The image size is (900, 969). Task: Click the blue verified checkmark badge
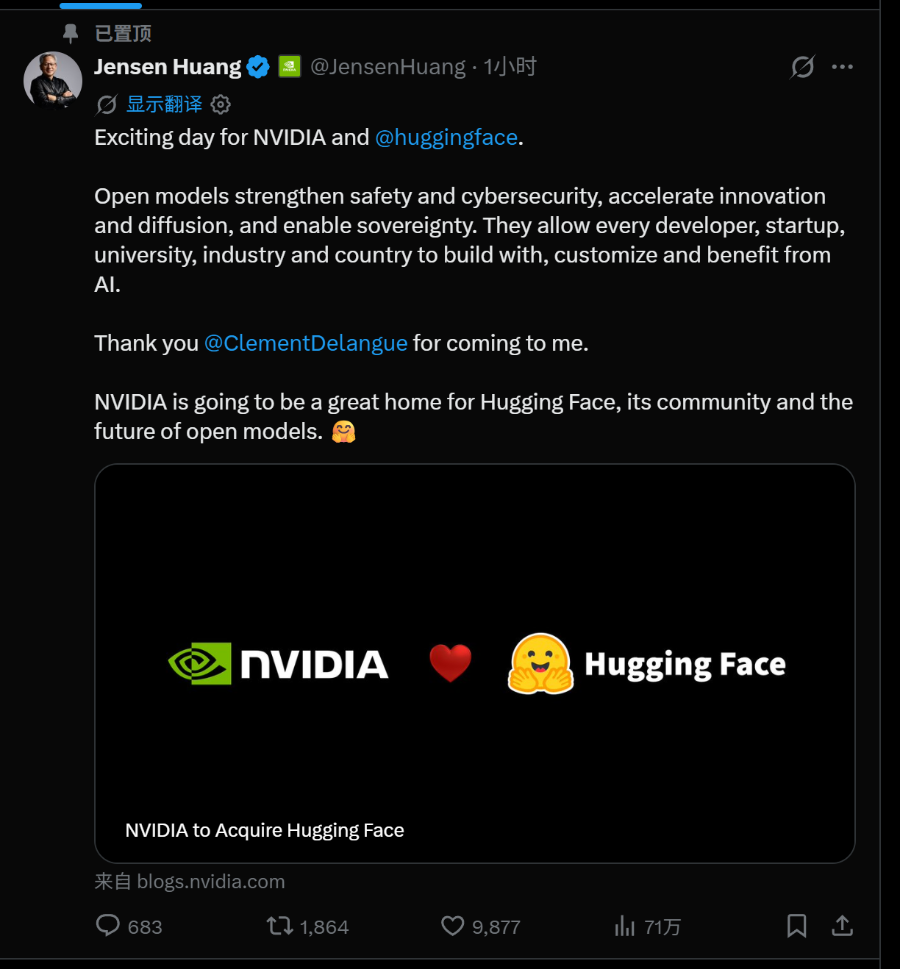258,67
